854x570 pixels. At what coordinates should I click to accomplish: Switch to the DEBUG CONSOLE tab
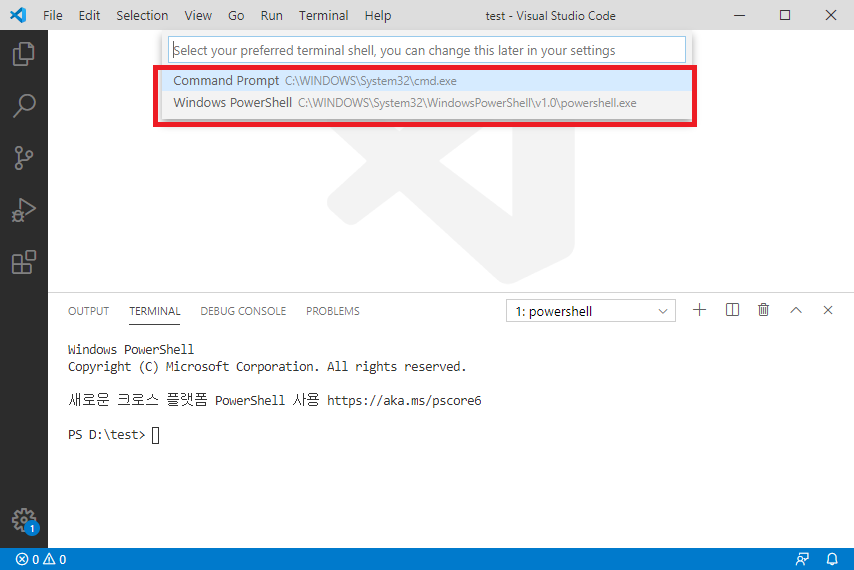tap(243, 311)
